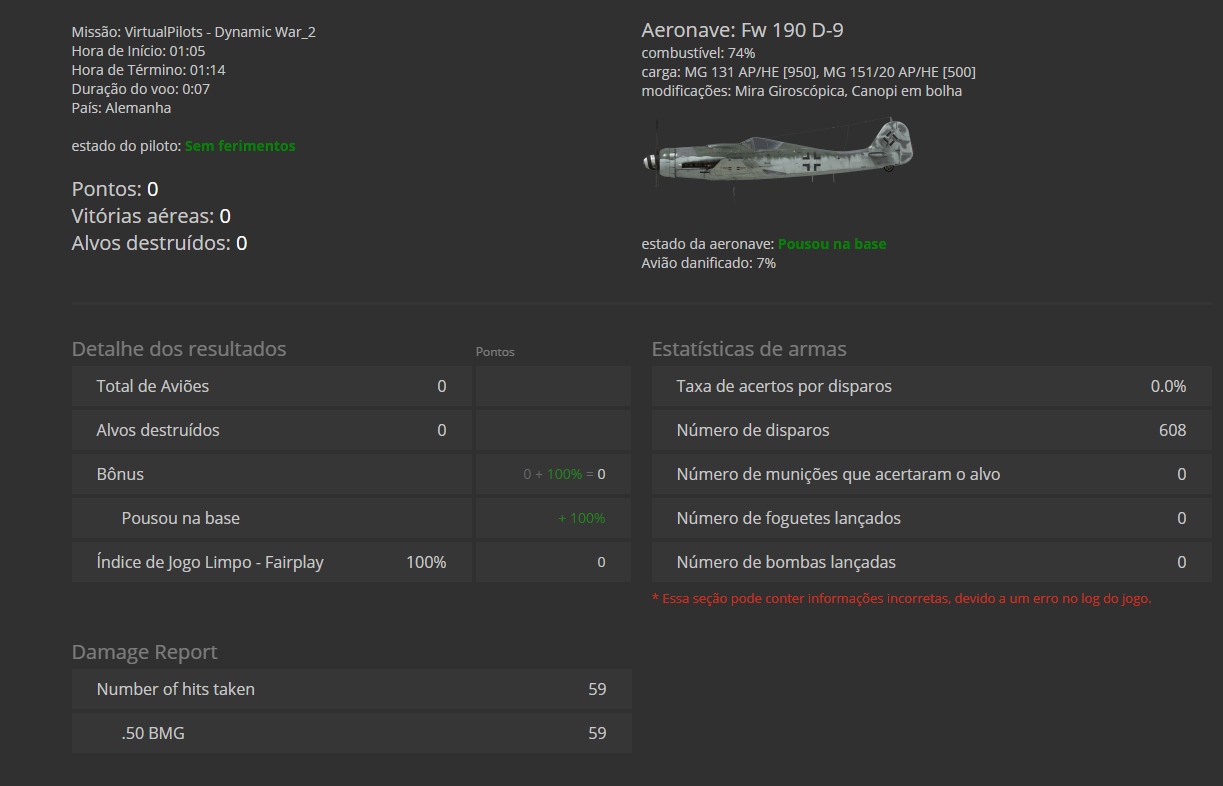Click the 'Bônus' row
The image size is (1223, 786).
pos(271,474)
